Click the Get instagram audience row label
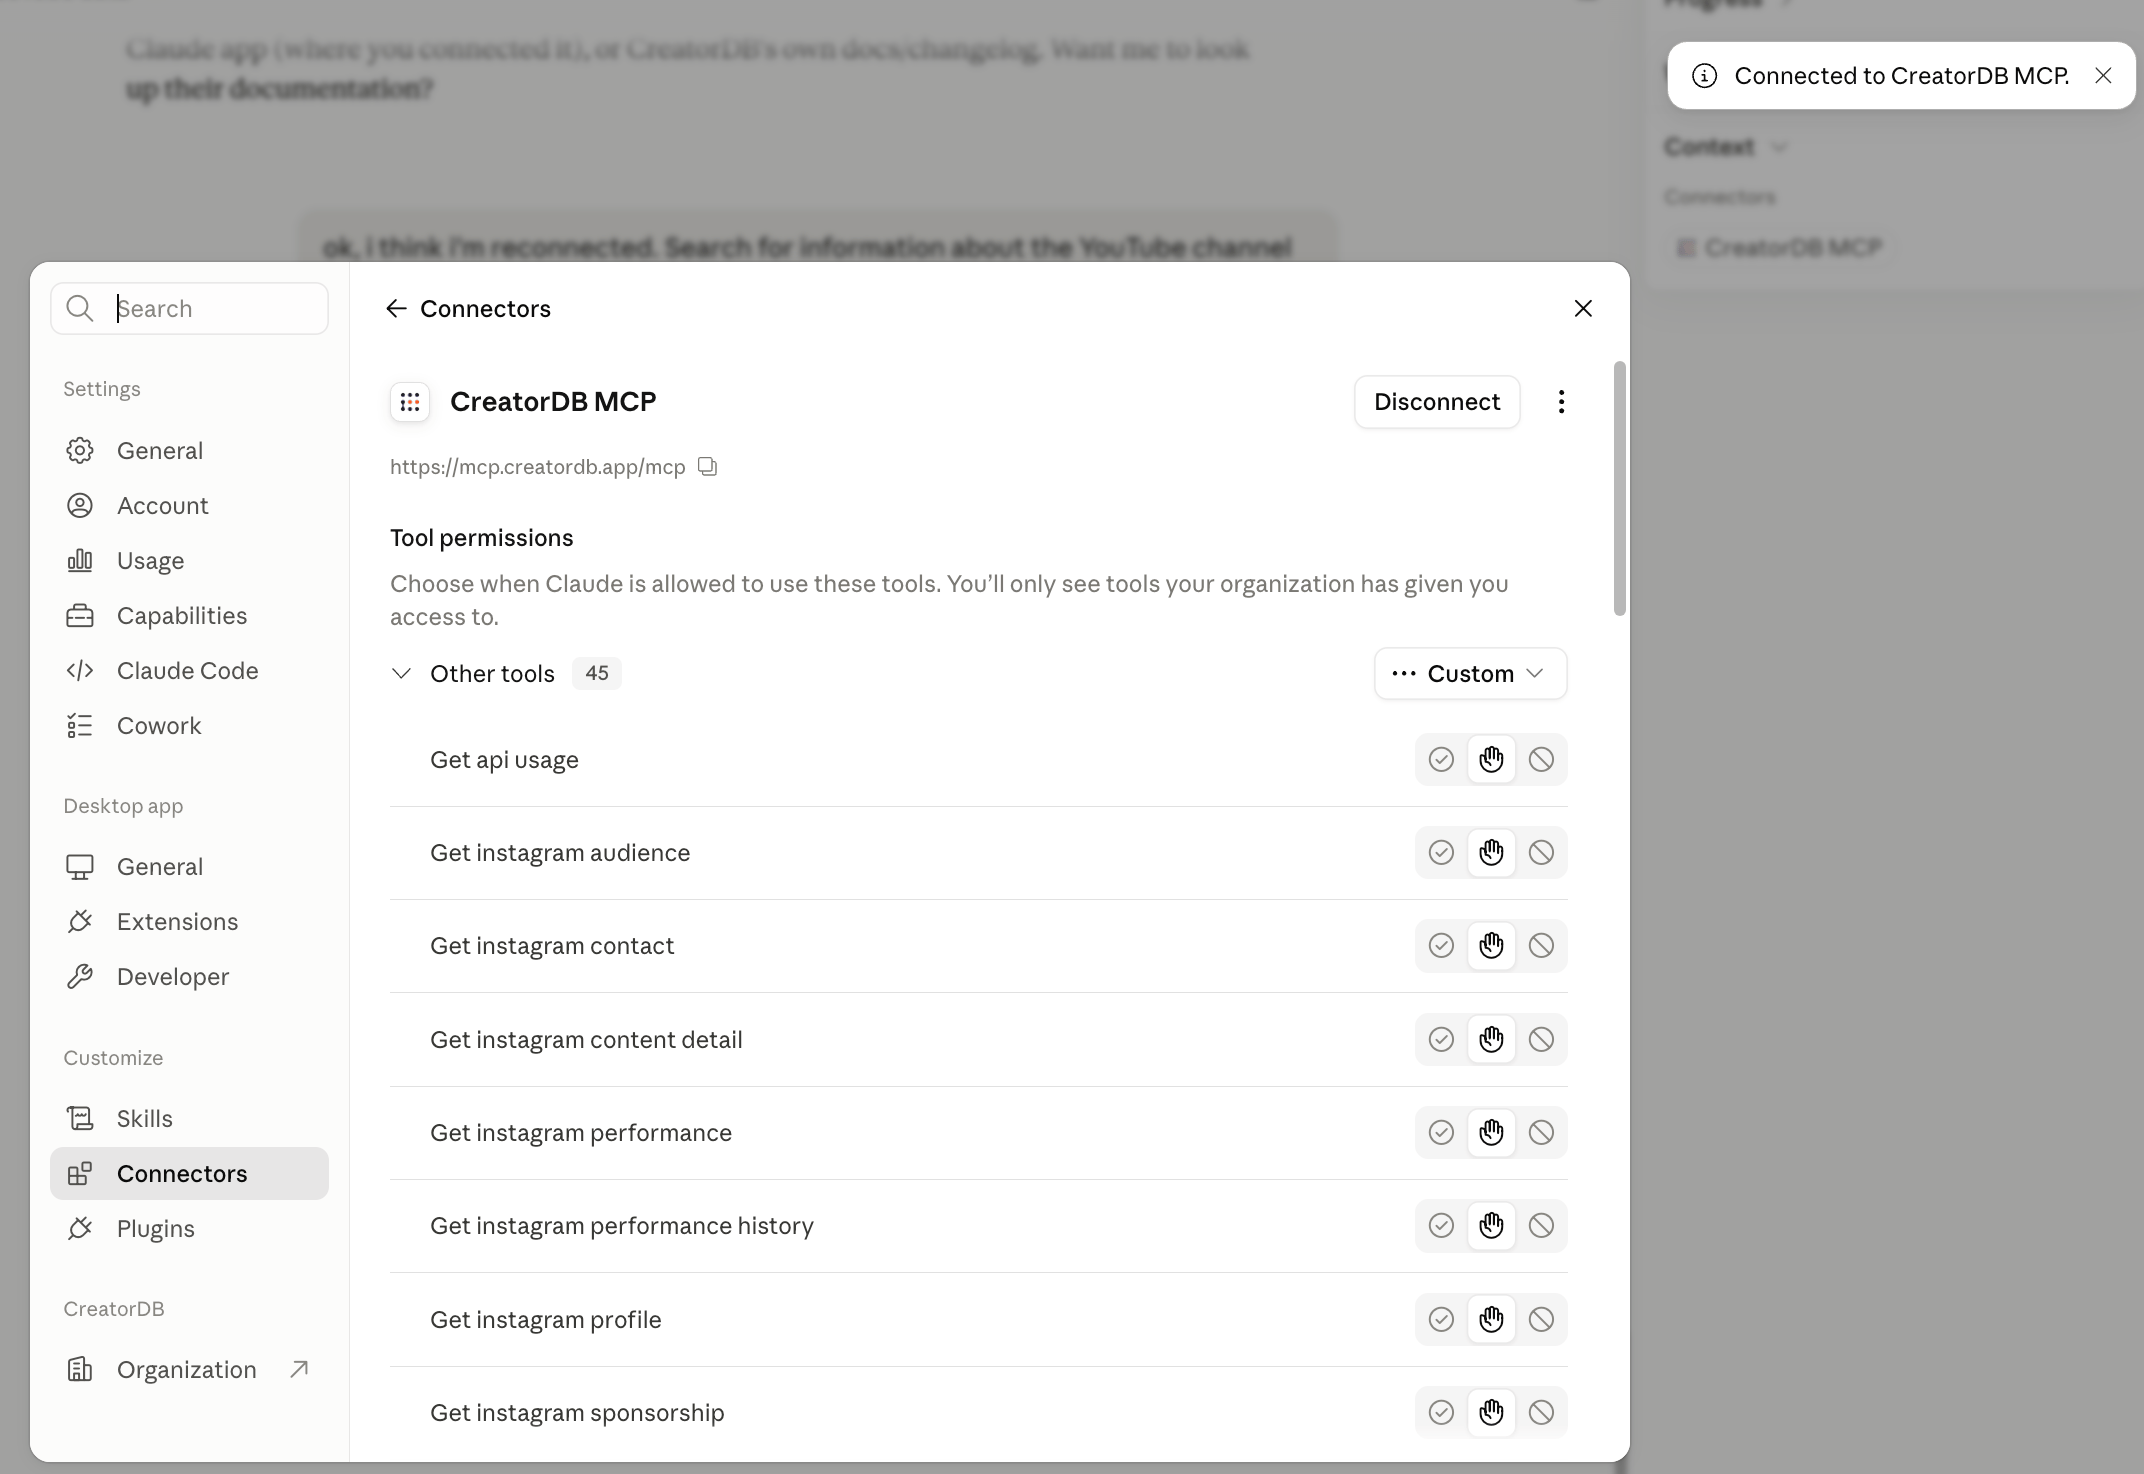2144x1474 pixels. point(560,853)
